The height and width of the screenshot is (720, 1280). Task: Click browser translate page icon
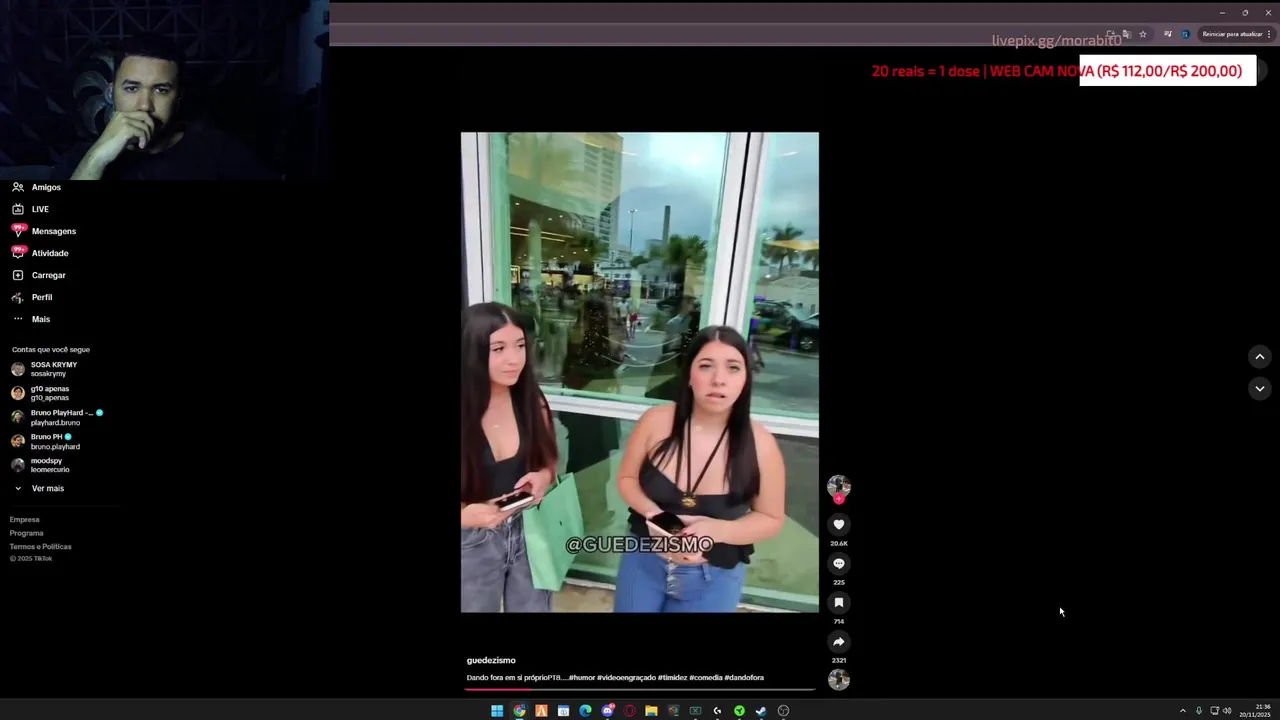pyautogui.click(x=1127, y=34)
